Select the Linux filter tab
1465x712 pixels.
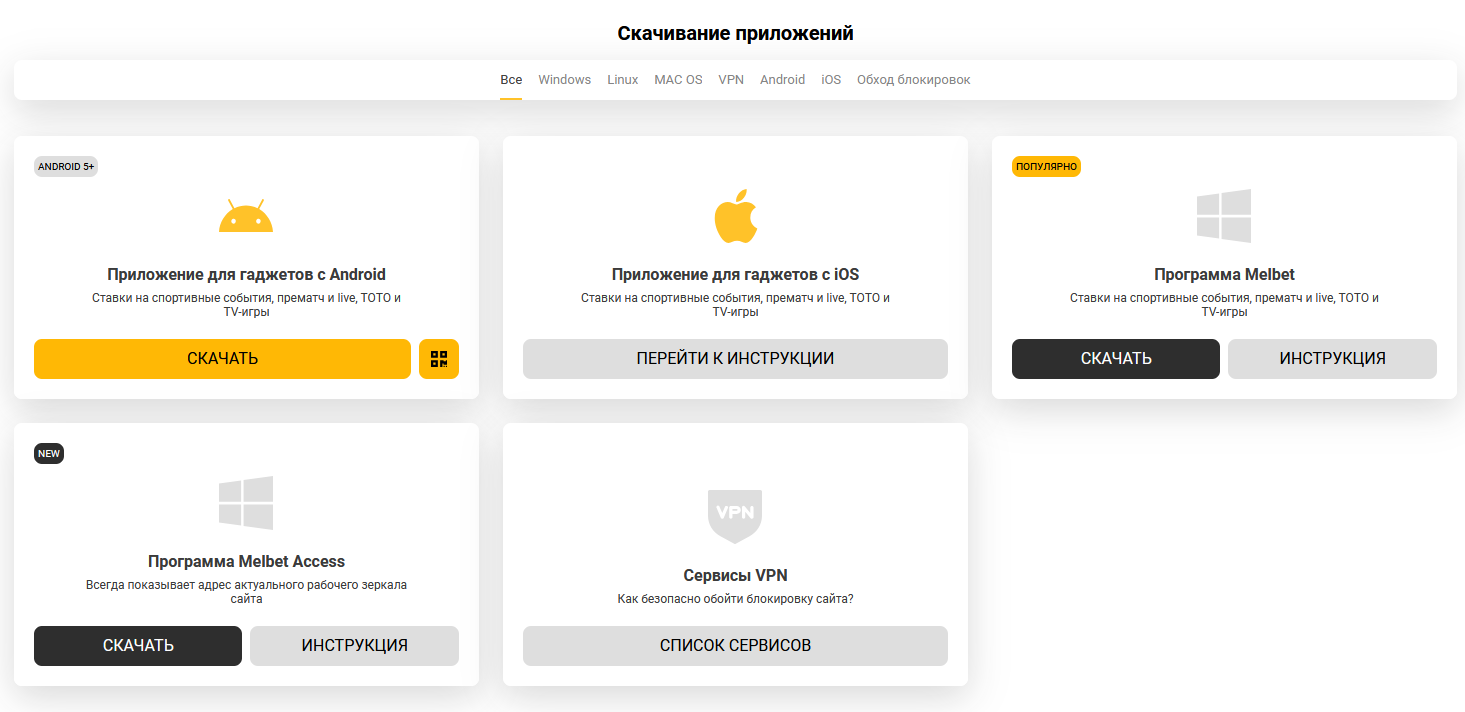(622, 79)
